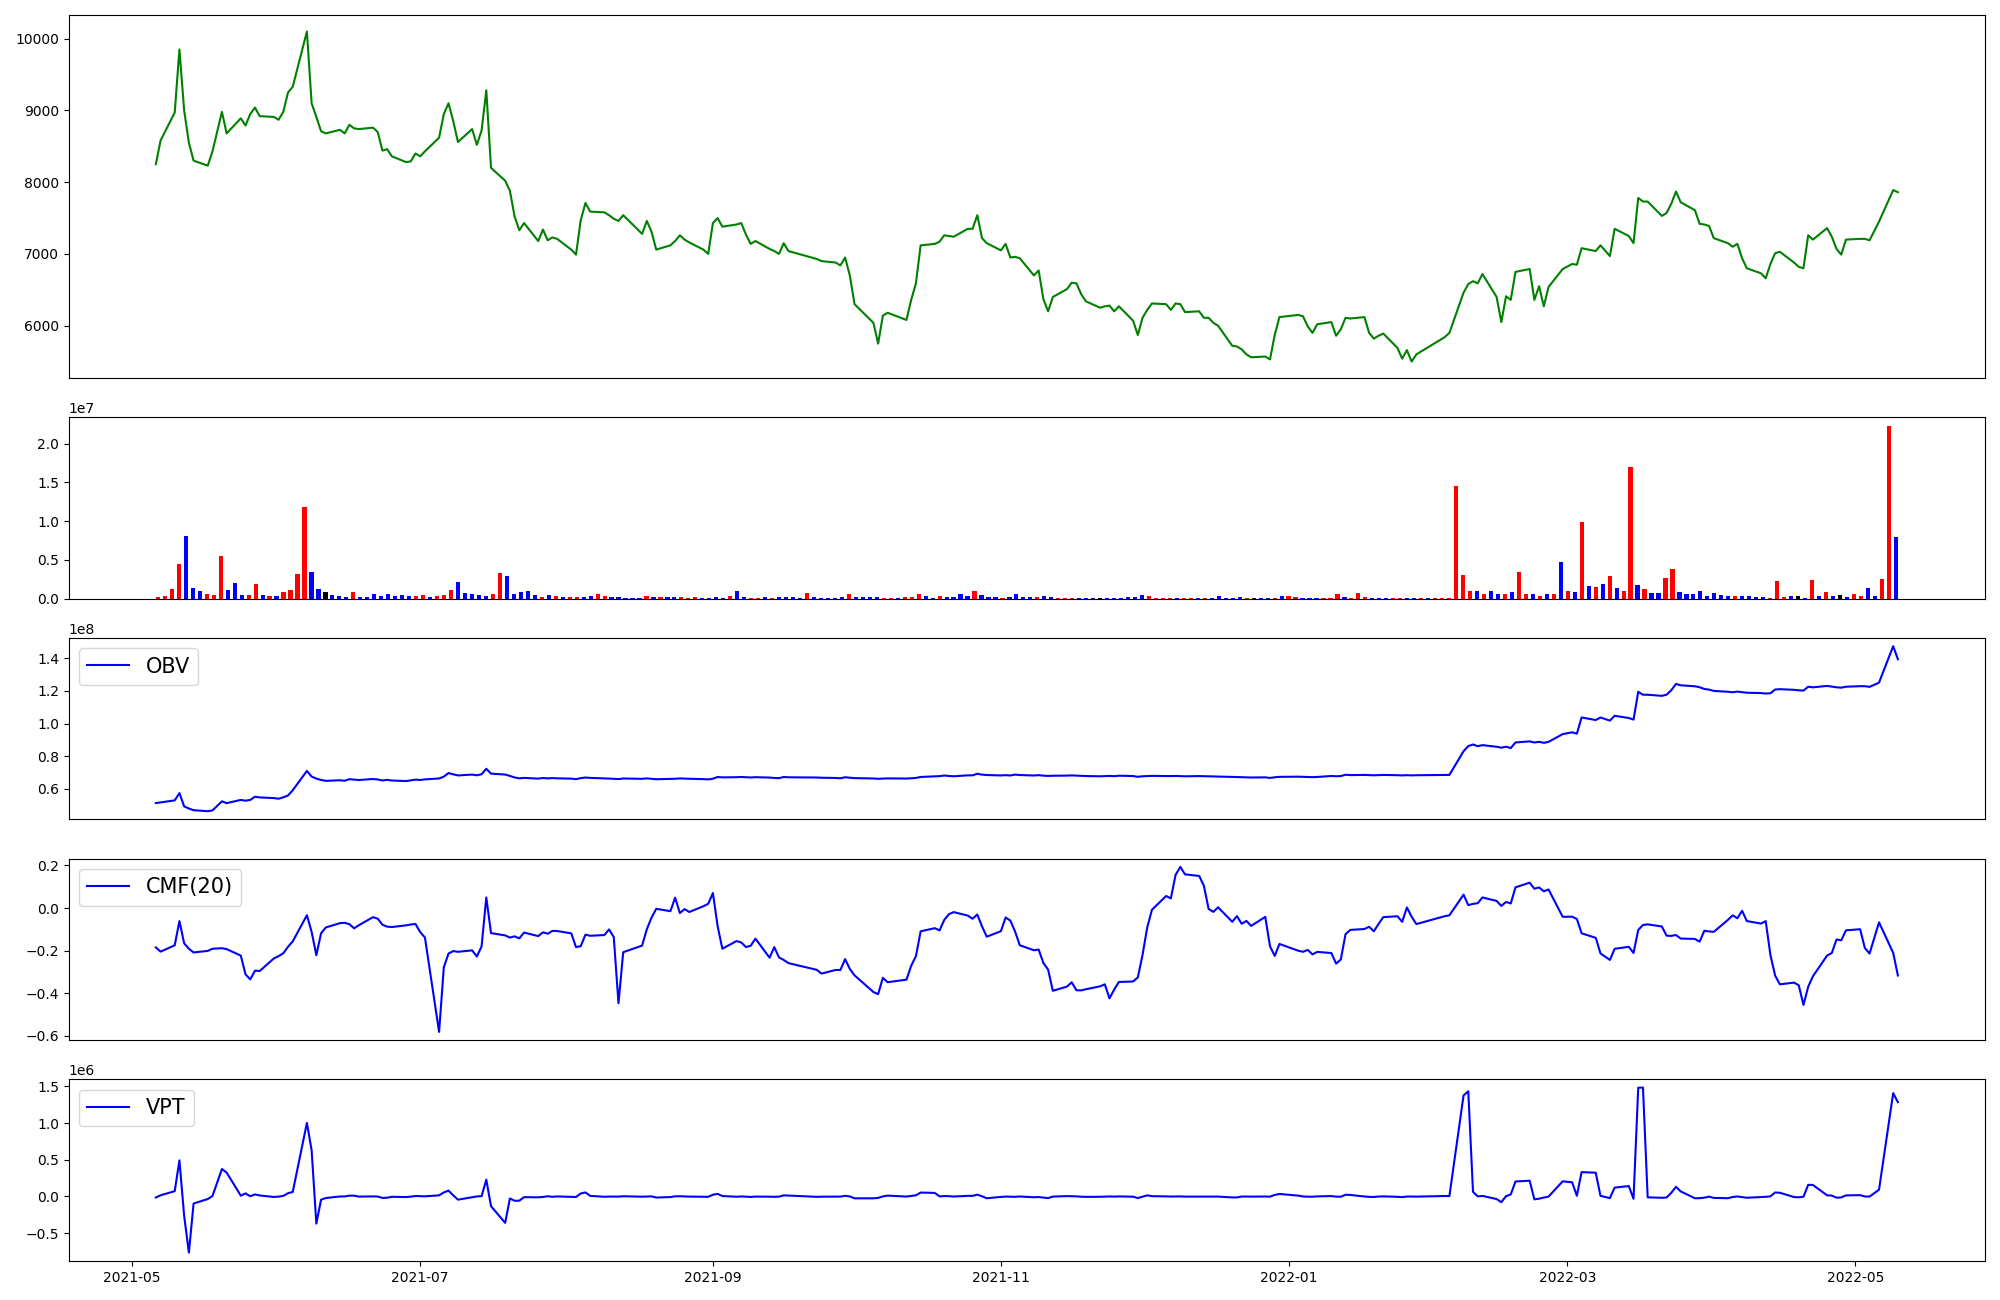Click the tallest red volume bar
The image size is (2000, 1300).
click(x=1889, y=512)
